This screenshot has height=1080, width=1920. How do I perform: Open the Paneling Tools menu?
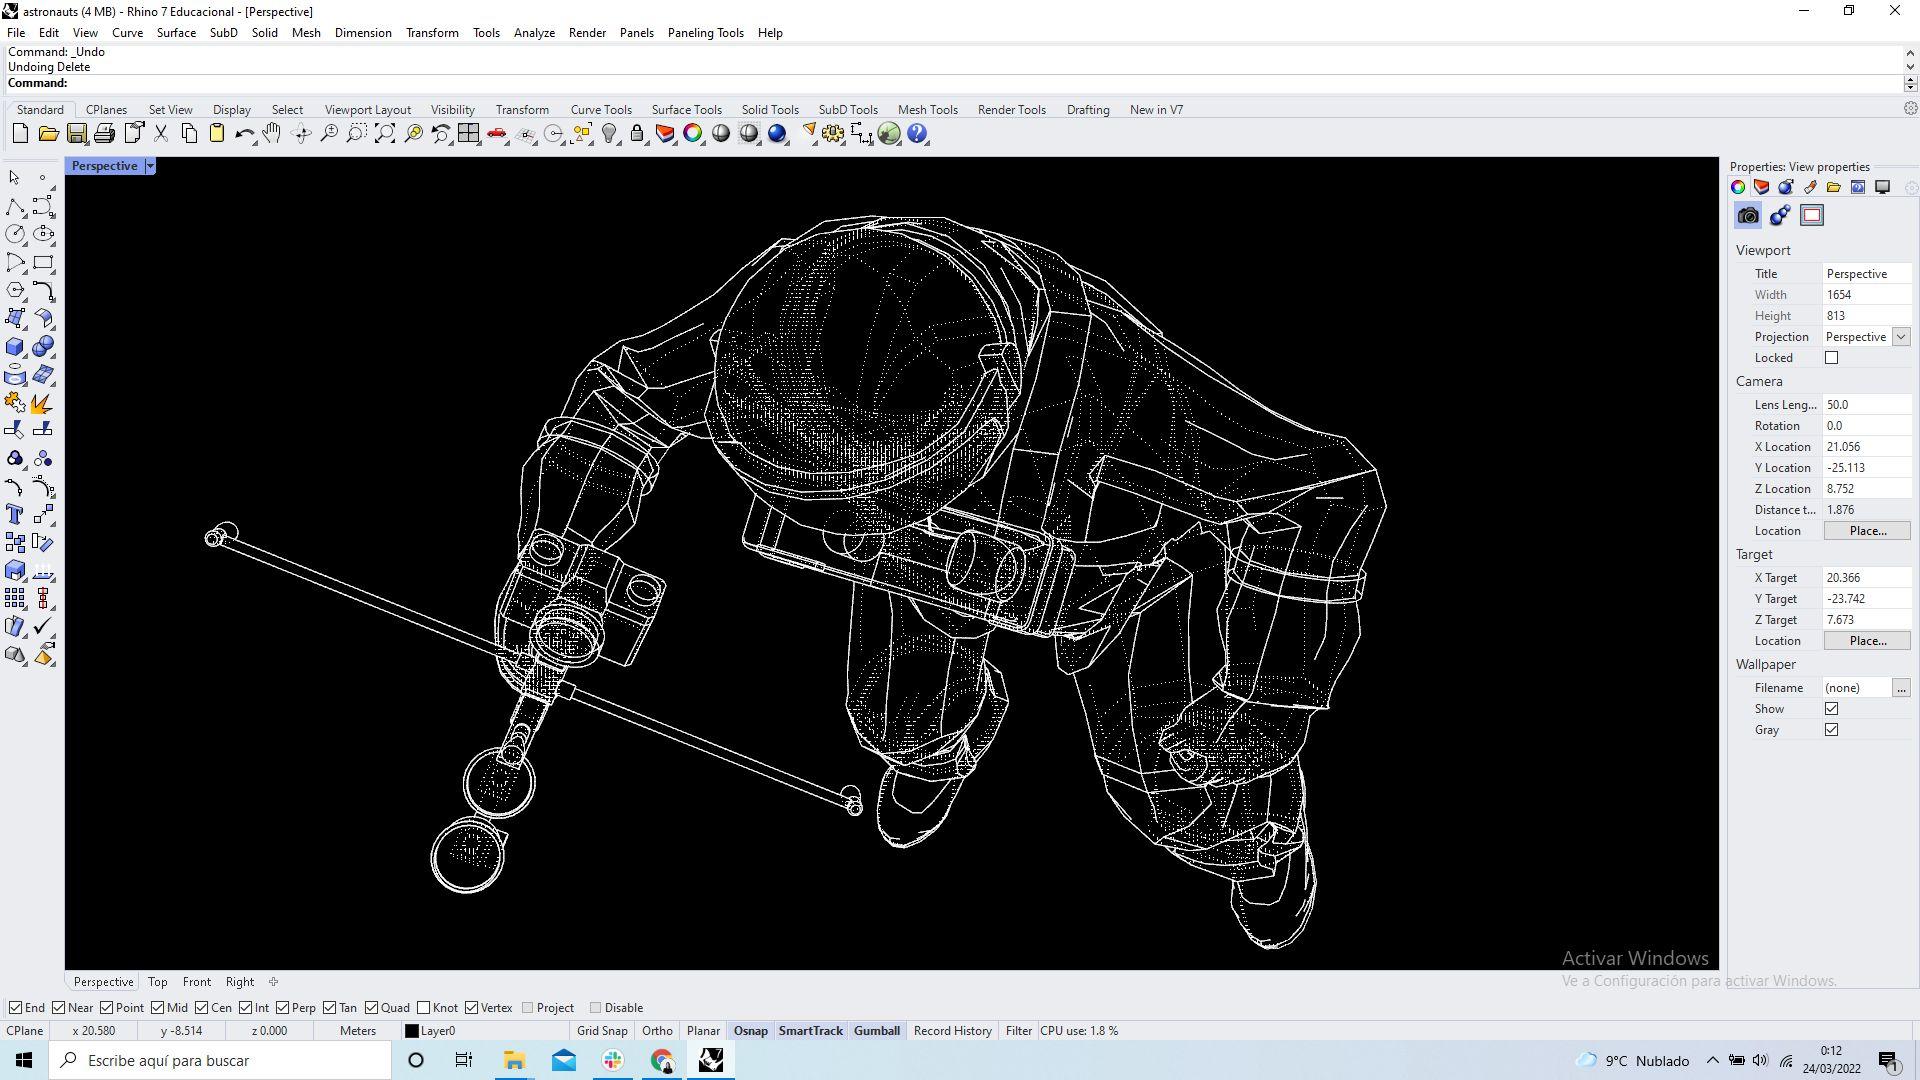tap(705, 33)
